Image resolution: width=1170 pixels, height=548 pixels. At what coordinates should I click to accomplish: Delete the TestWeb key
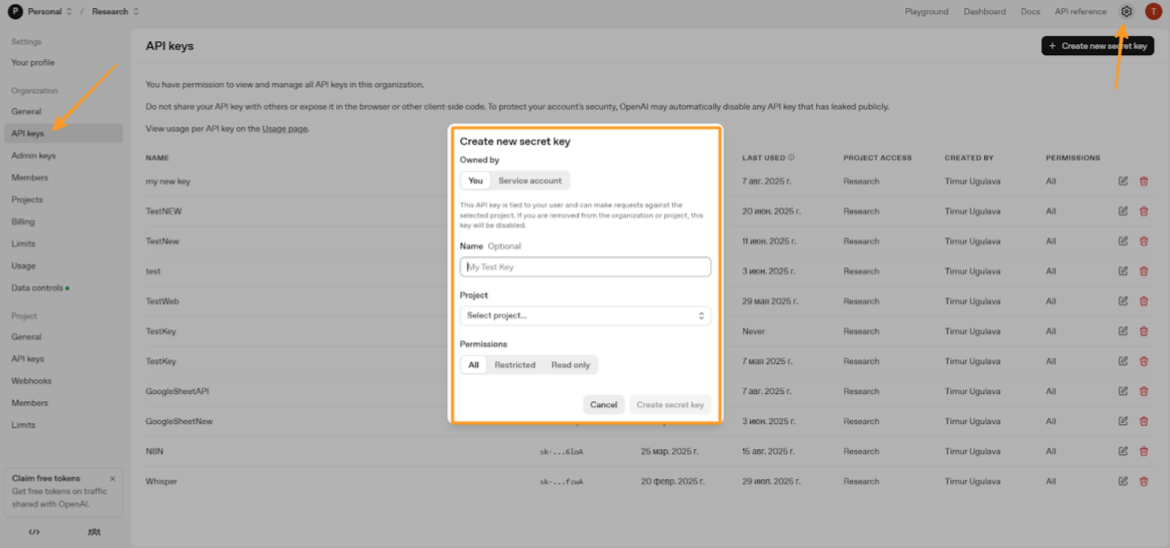[x=1144, y=301]
